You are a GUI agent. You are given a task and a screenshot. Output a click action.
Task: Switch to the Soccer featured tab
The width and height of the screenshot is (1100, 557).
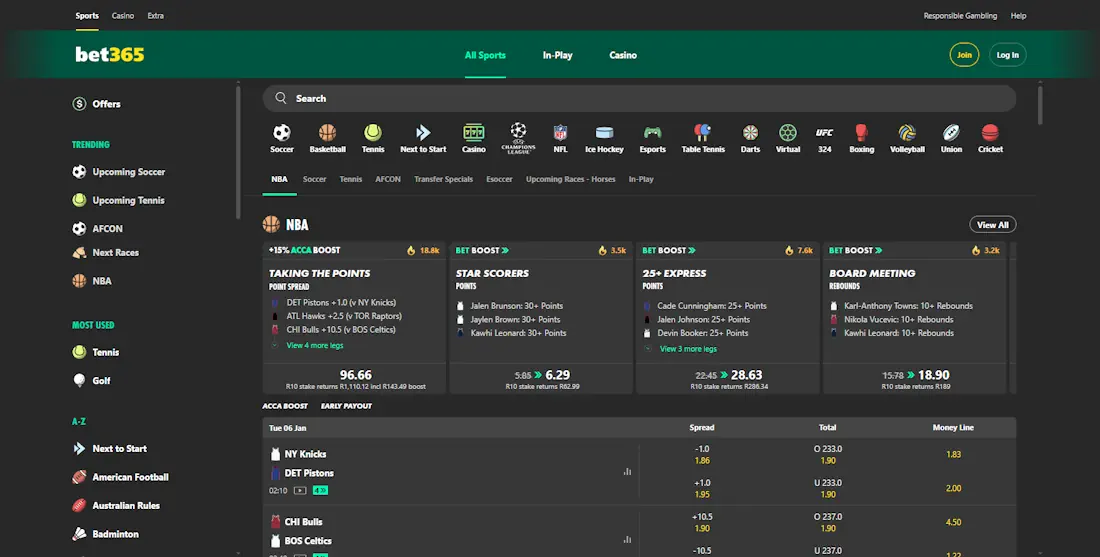coord(314,179)
